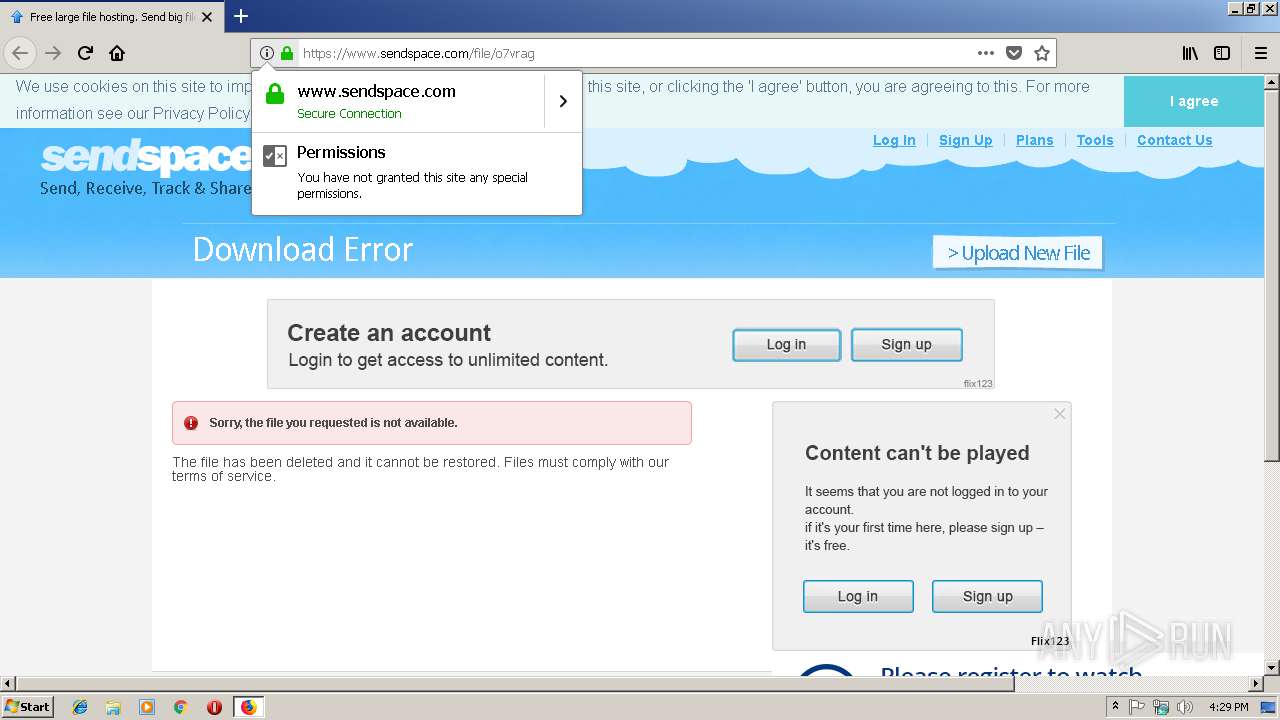Click Sign up under Content can't be played

click(x=987, y=596)
